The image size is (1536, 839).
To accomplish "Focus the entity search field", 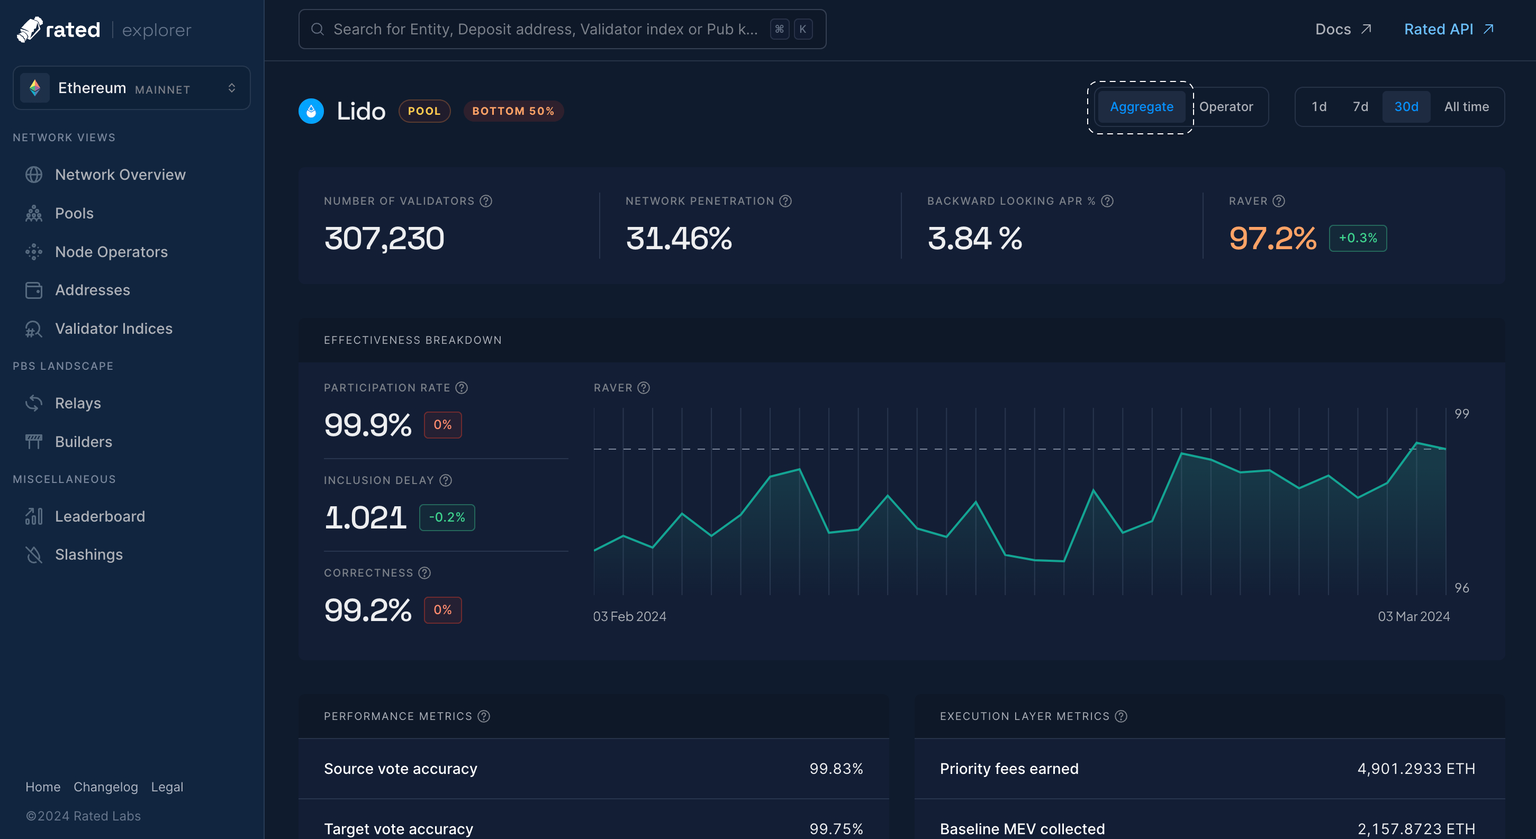I will coord(562,29).
